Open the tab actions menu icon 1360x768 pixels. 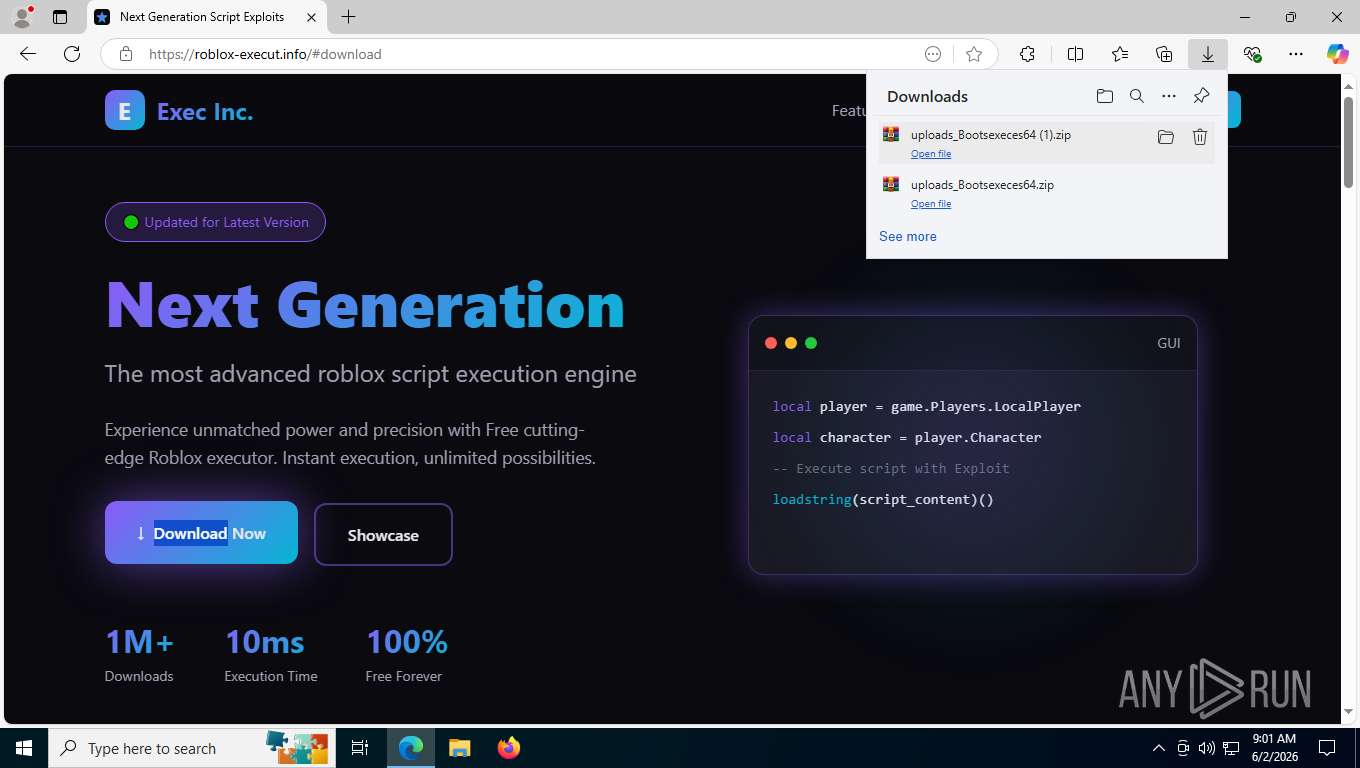(60, 17)
